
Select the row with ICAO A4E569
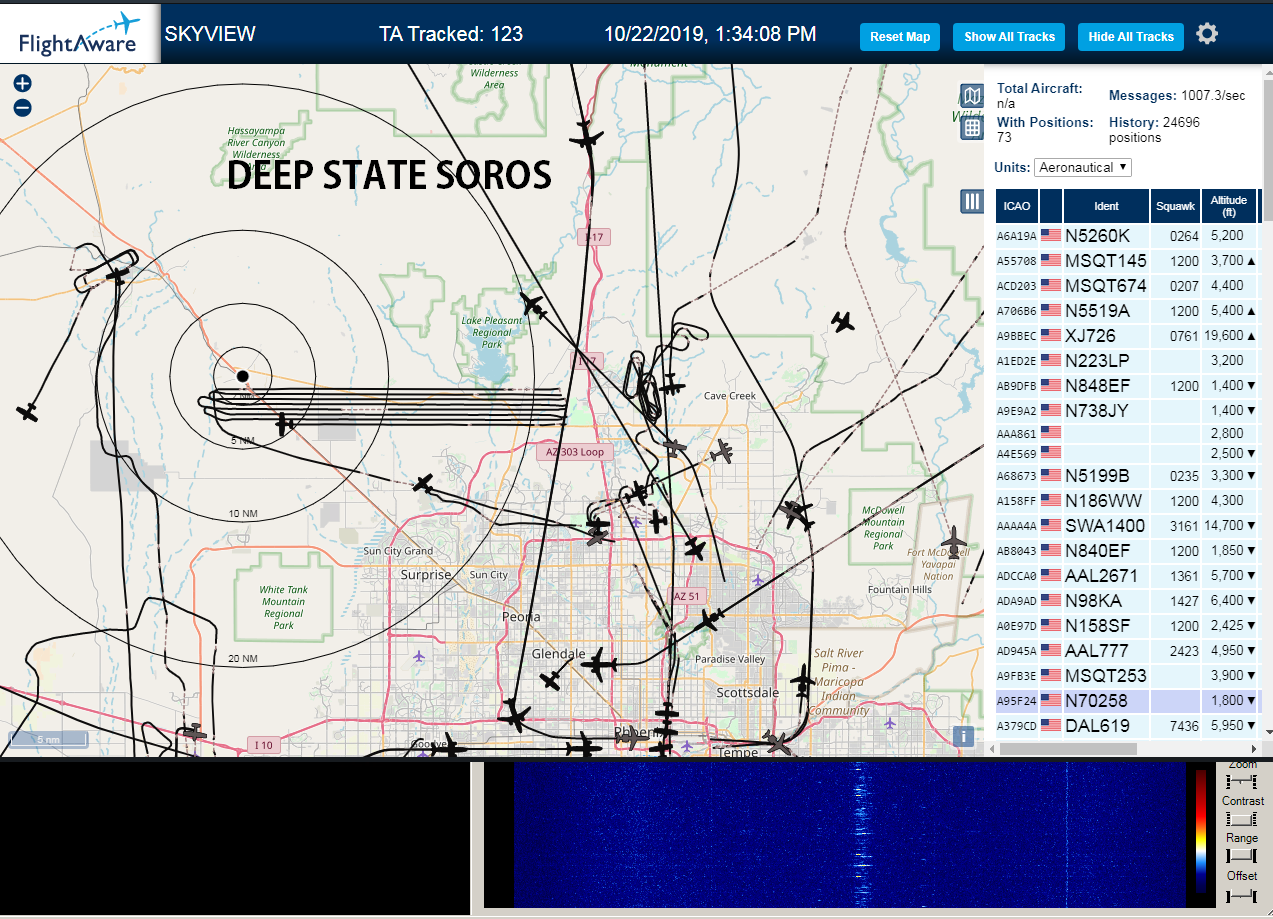(x=1127, y=454)
